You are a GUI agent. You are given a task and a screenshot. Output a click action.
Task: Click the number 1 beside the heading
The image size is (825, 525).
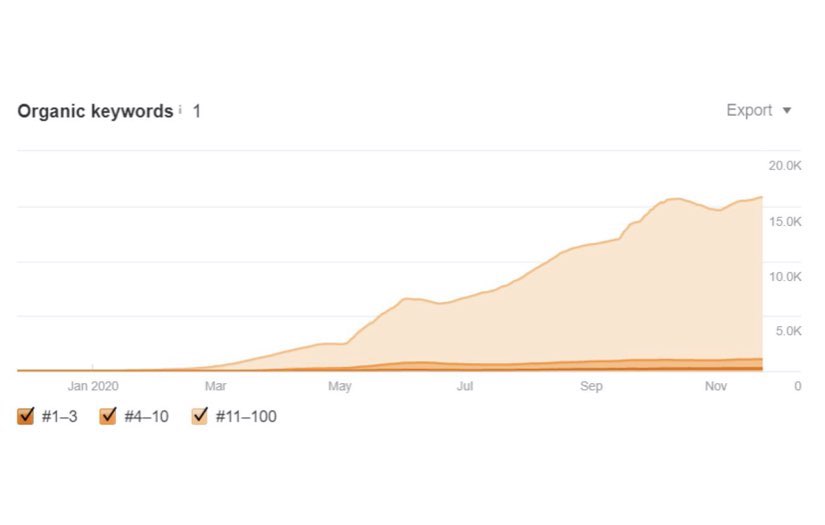197,111
